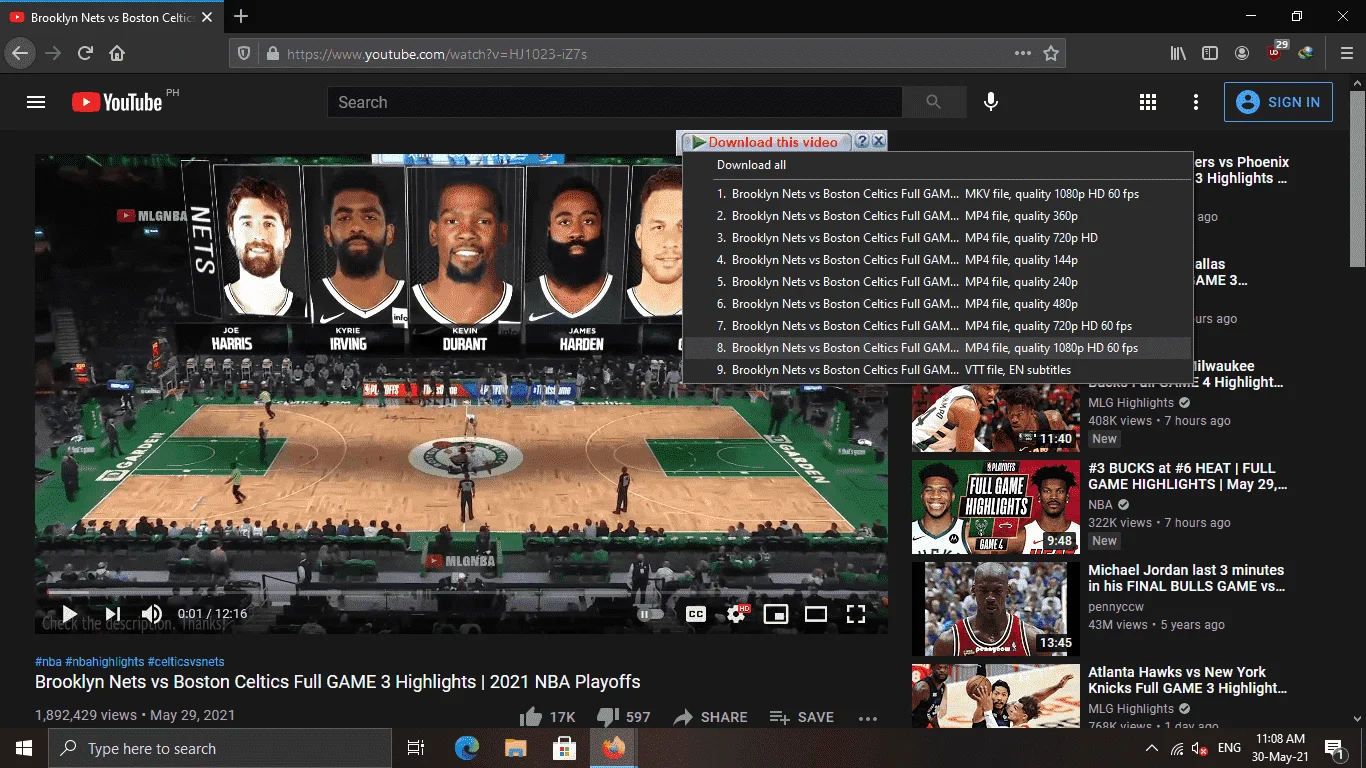Choose MP4 file quality 240p
The image size is (1366, 768).
(x=938, y=282)
